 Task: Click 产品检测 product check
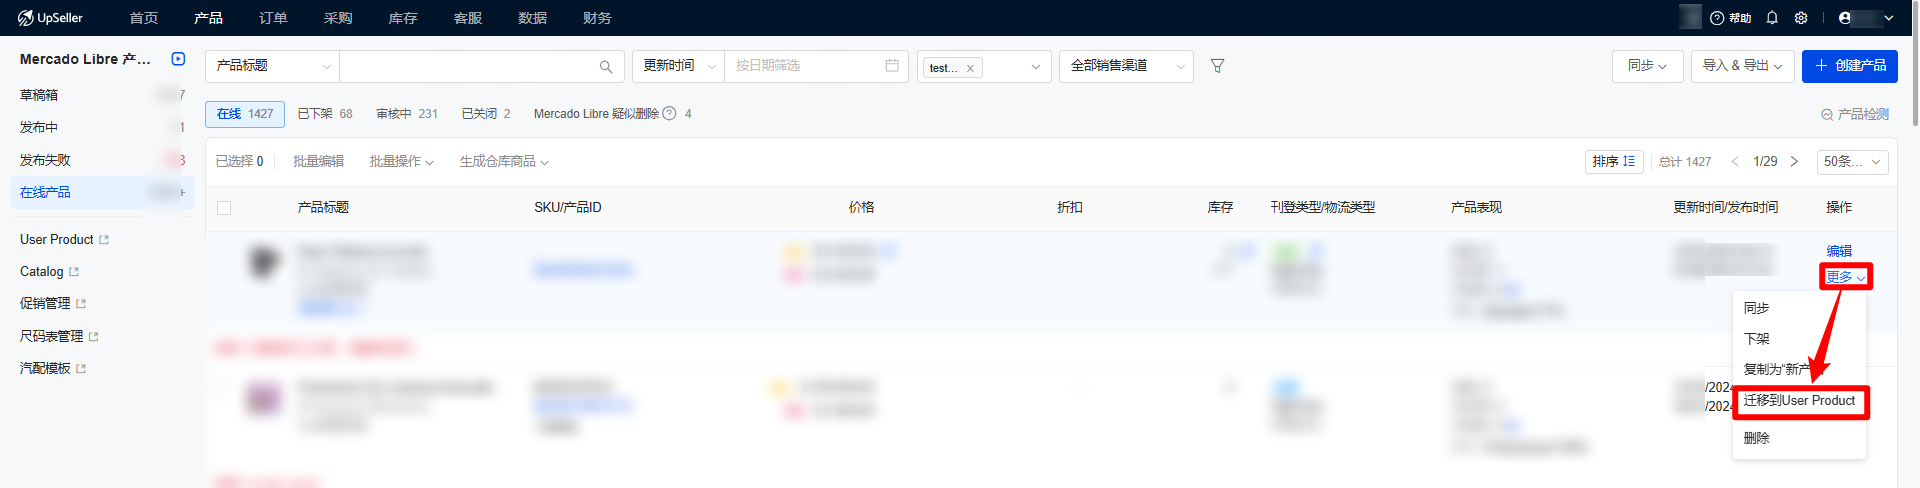pos(1855,115)
